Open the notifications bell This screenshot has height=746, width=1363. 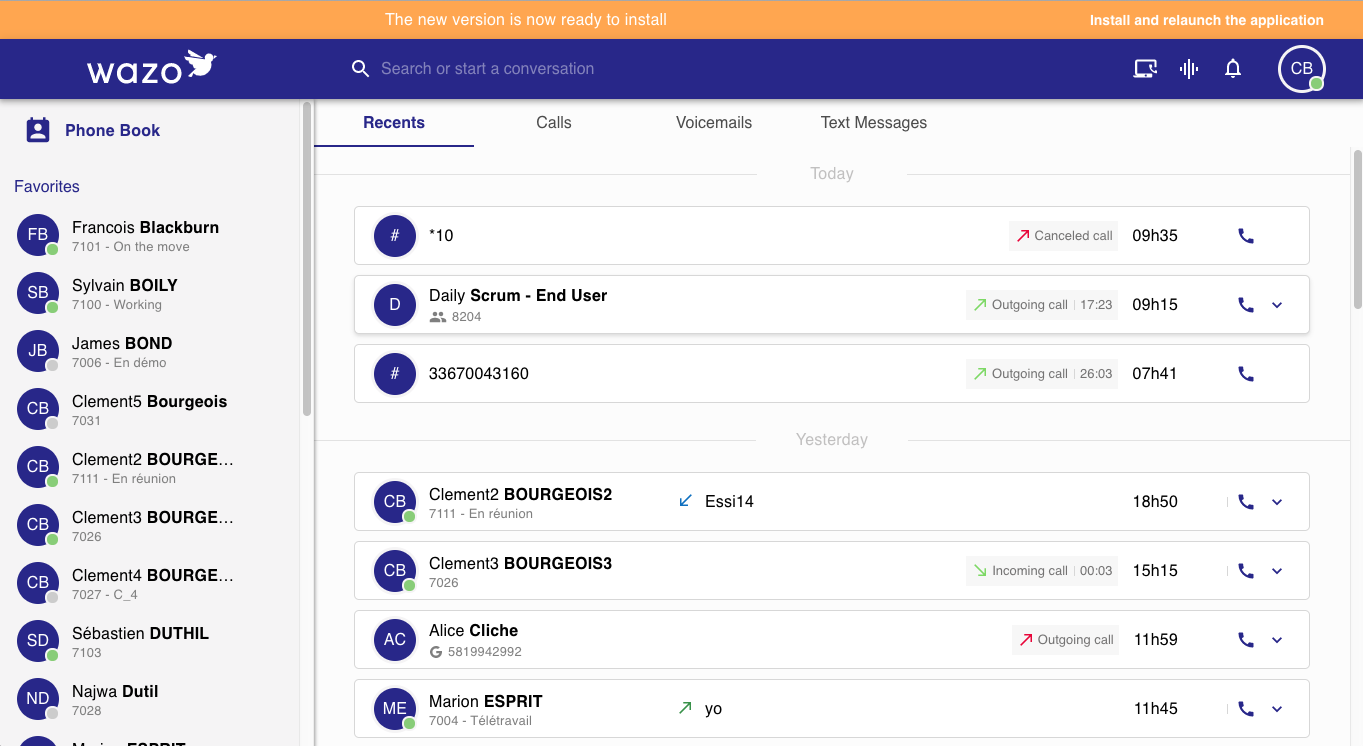coord(1233,69)
